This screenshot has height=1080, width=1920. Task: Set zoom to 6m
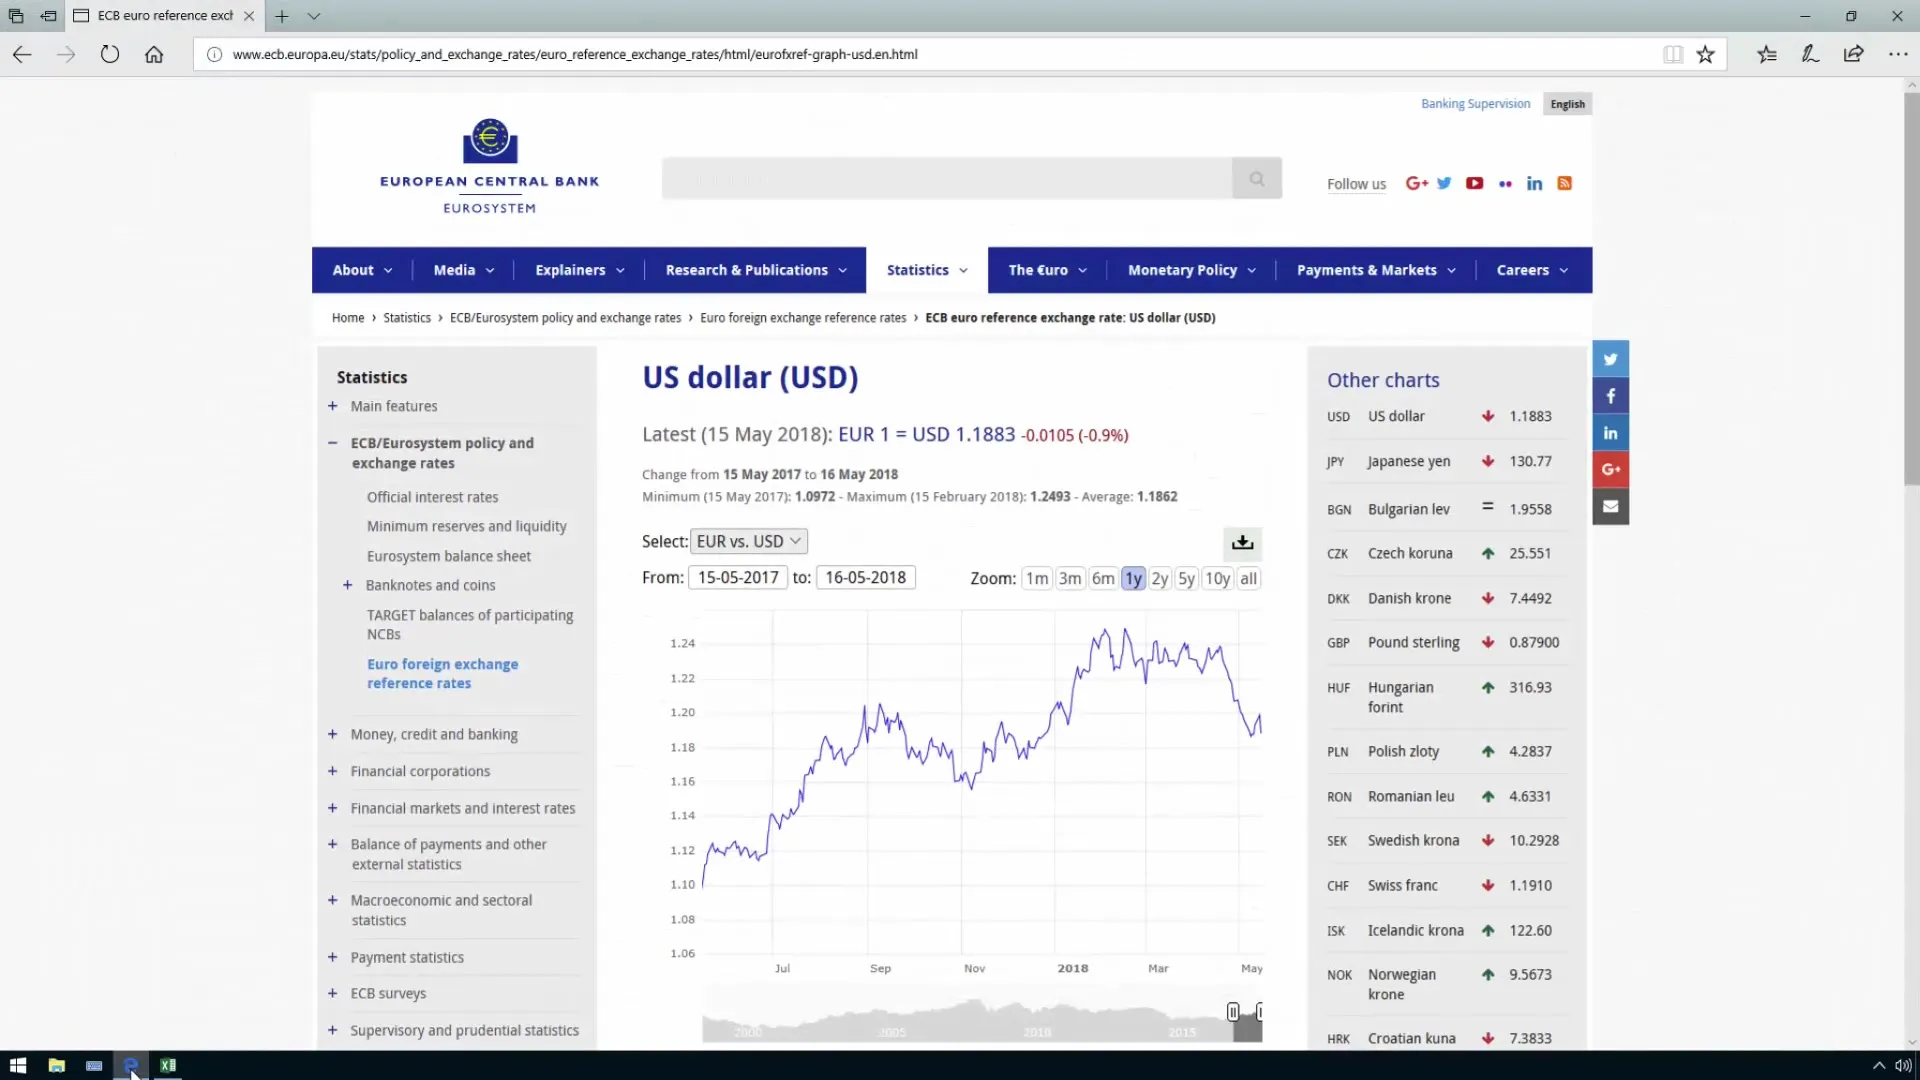pos(1103,578)
